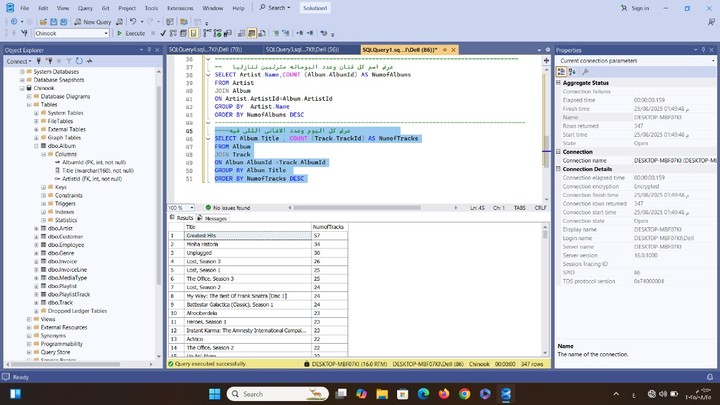Open Google Chrome from the taskbar

click(x=464, y=394)
